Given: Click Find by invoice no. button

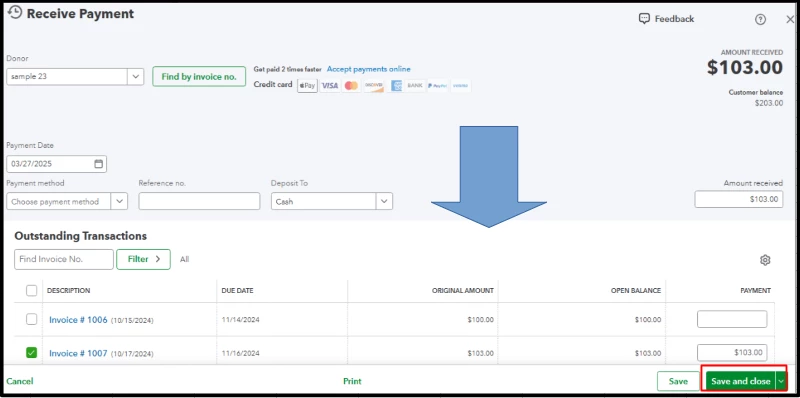Looking at the screenshot, I should coord(199,77).
